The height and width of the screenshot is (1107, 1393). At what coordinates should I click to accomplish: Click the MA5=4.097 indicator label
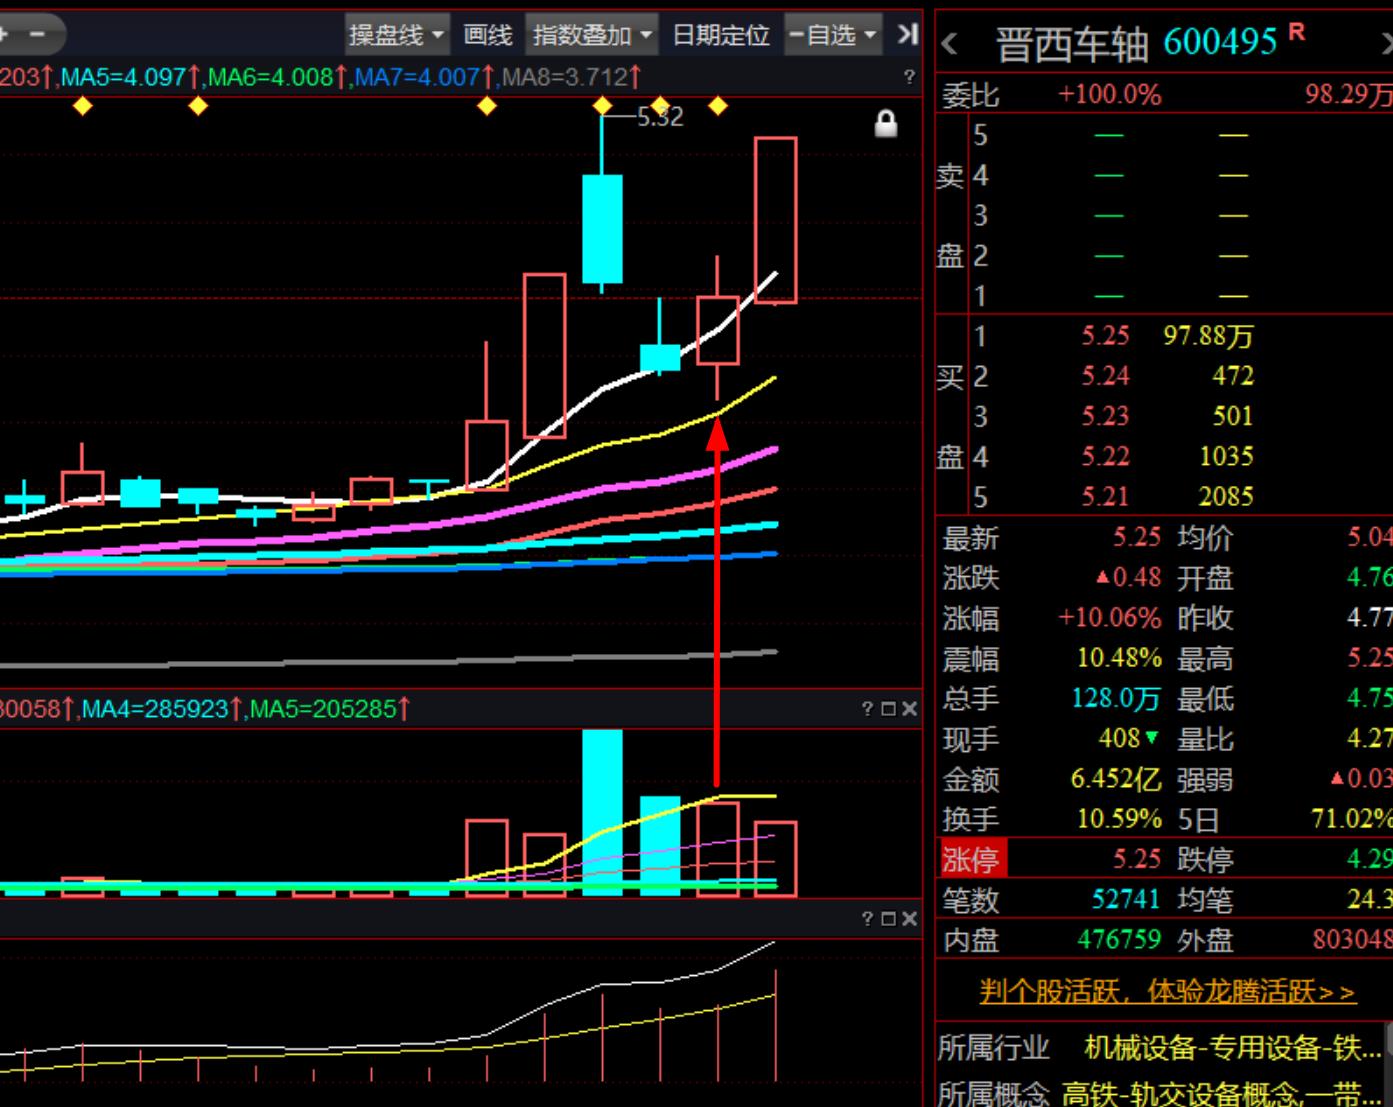[131, 77]
